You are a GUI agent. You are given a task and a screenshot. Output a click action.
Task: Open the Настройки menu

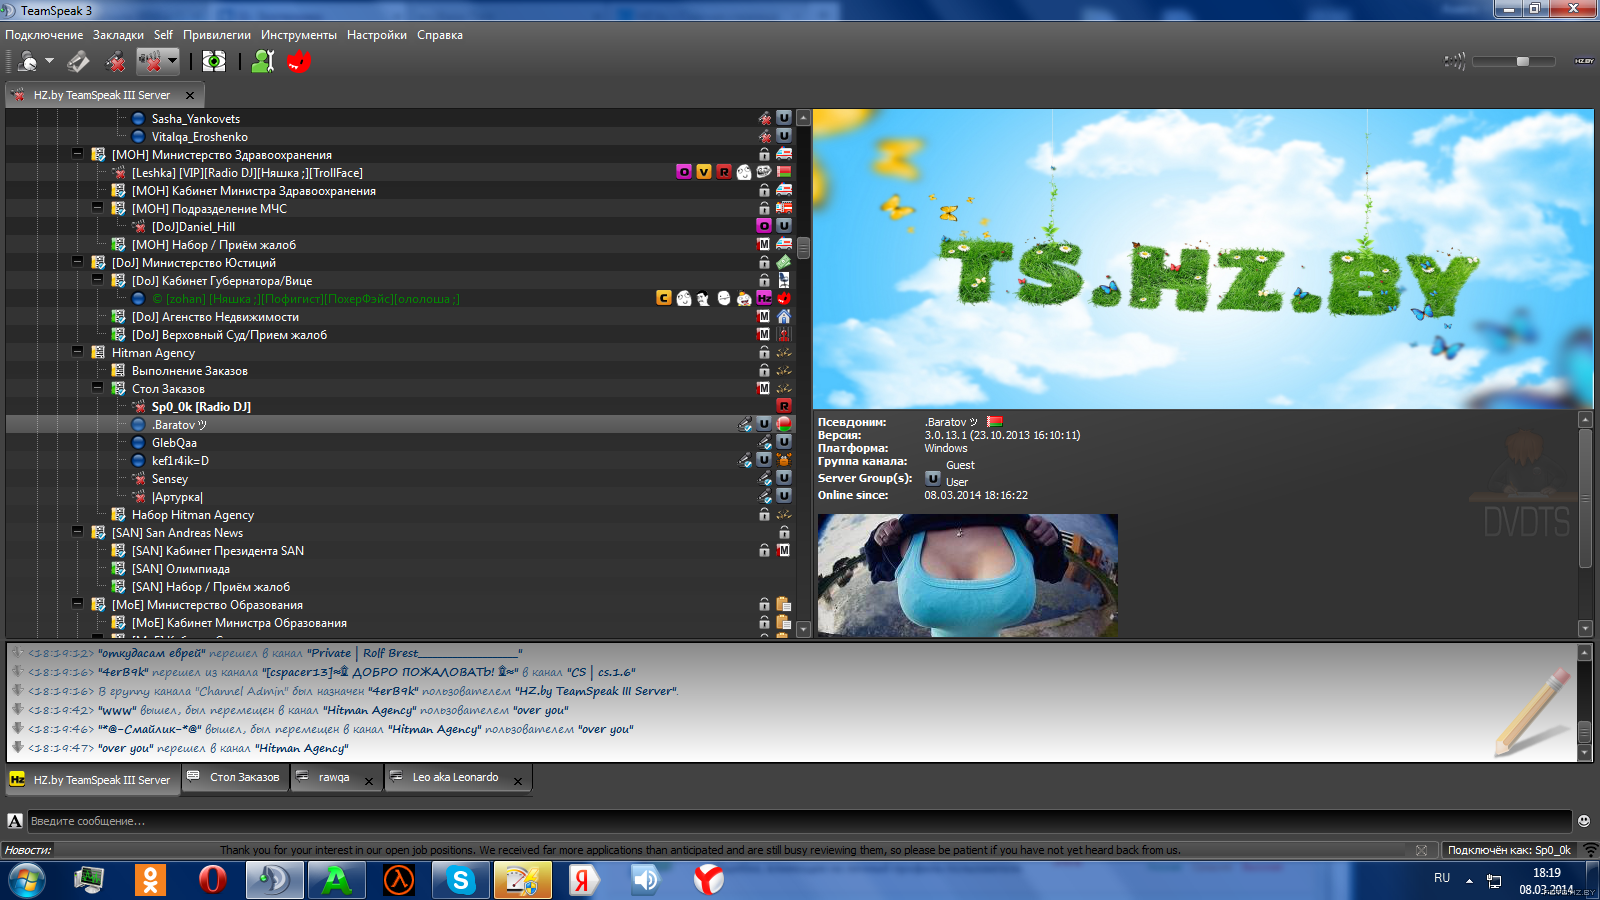pyautogui.click(x=377, y=35)
